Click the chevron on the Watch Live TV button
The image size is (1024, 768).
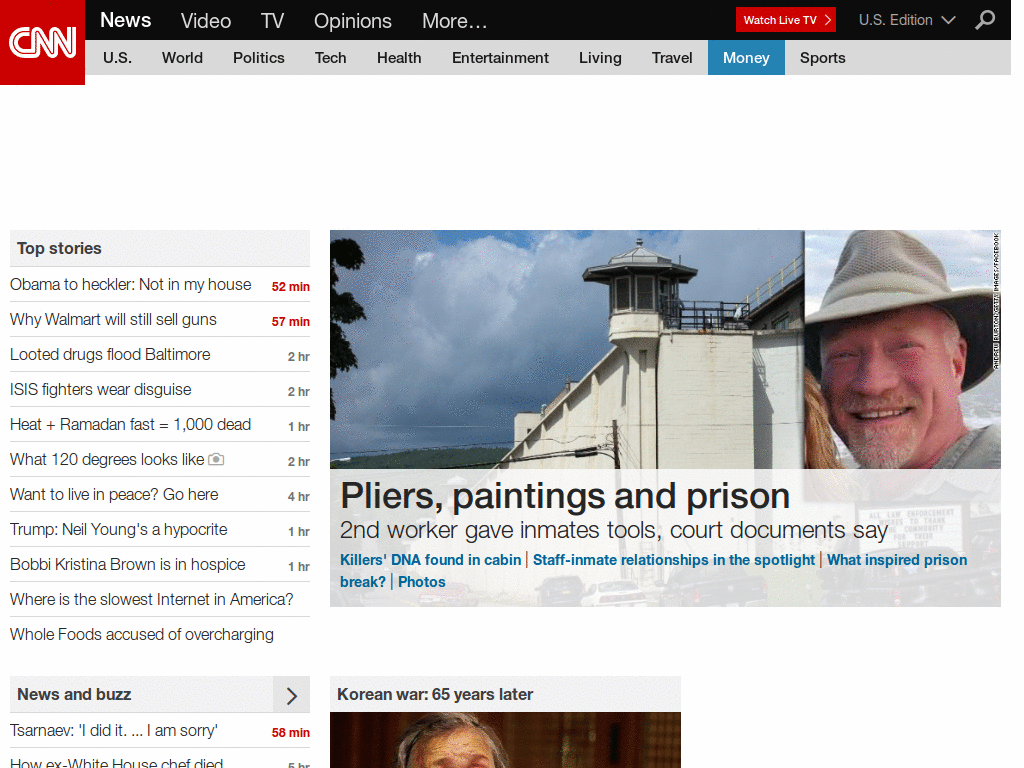click(826, 19)
